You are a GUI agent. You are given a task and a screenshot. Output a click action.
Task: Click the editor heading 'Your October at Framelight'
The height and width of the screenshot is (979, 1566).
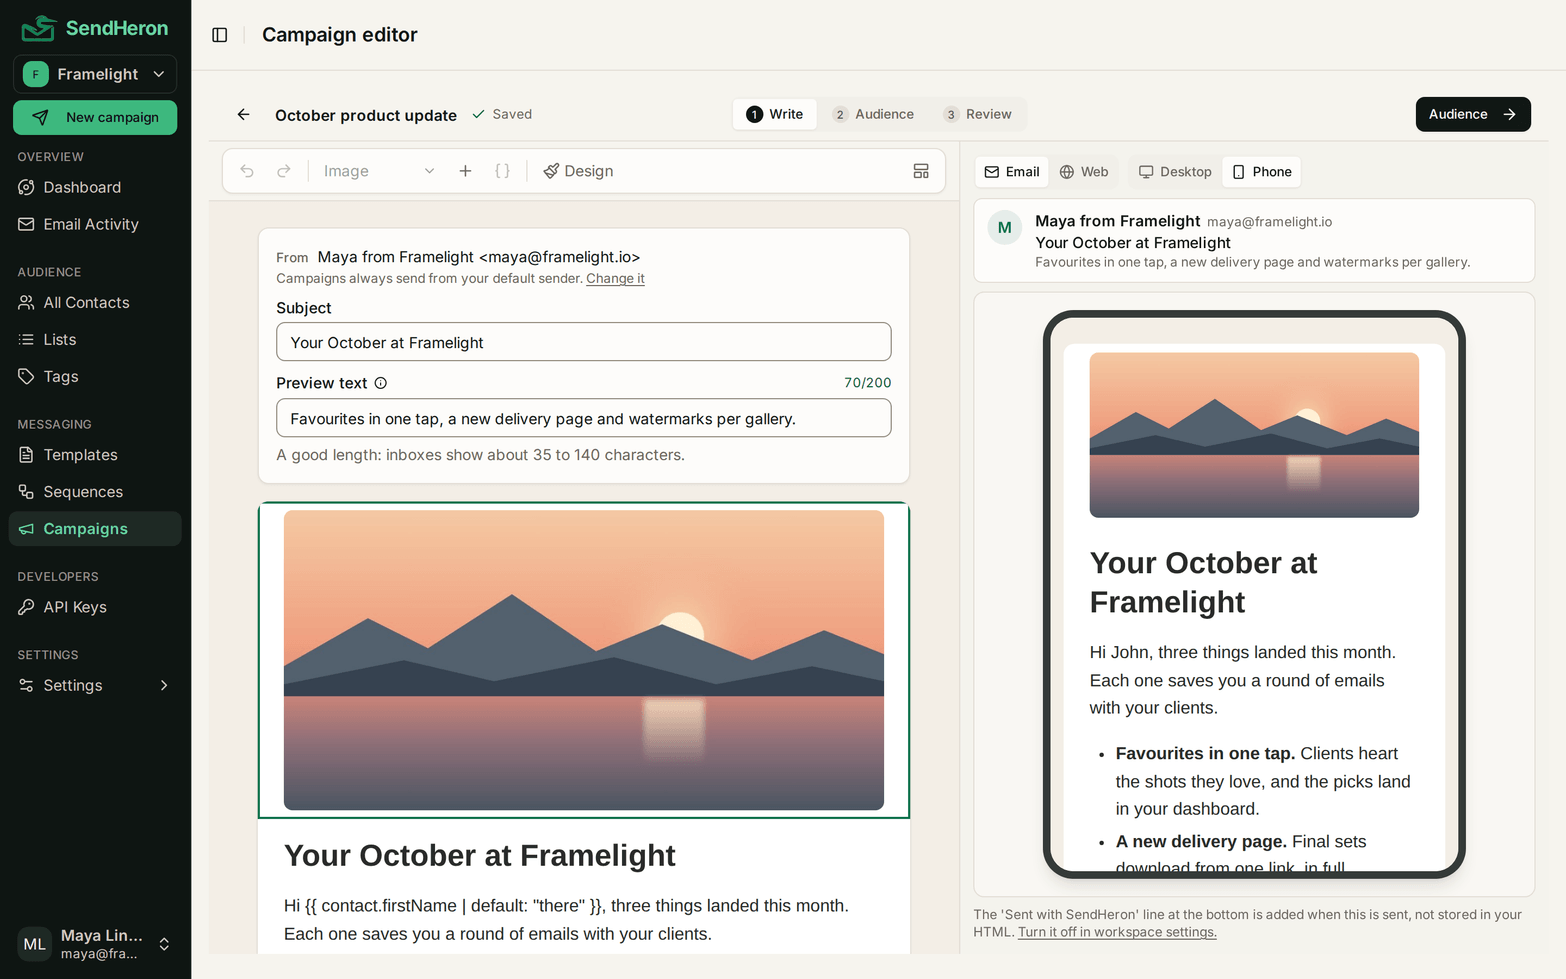tap(480, 856)
